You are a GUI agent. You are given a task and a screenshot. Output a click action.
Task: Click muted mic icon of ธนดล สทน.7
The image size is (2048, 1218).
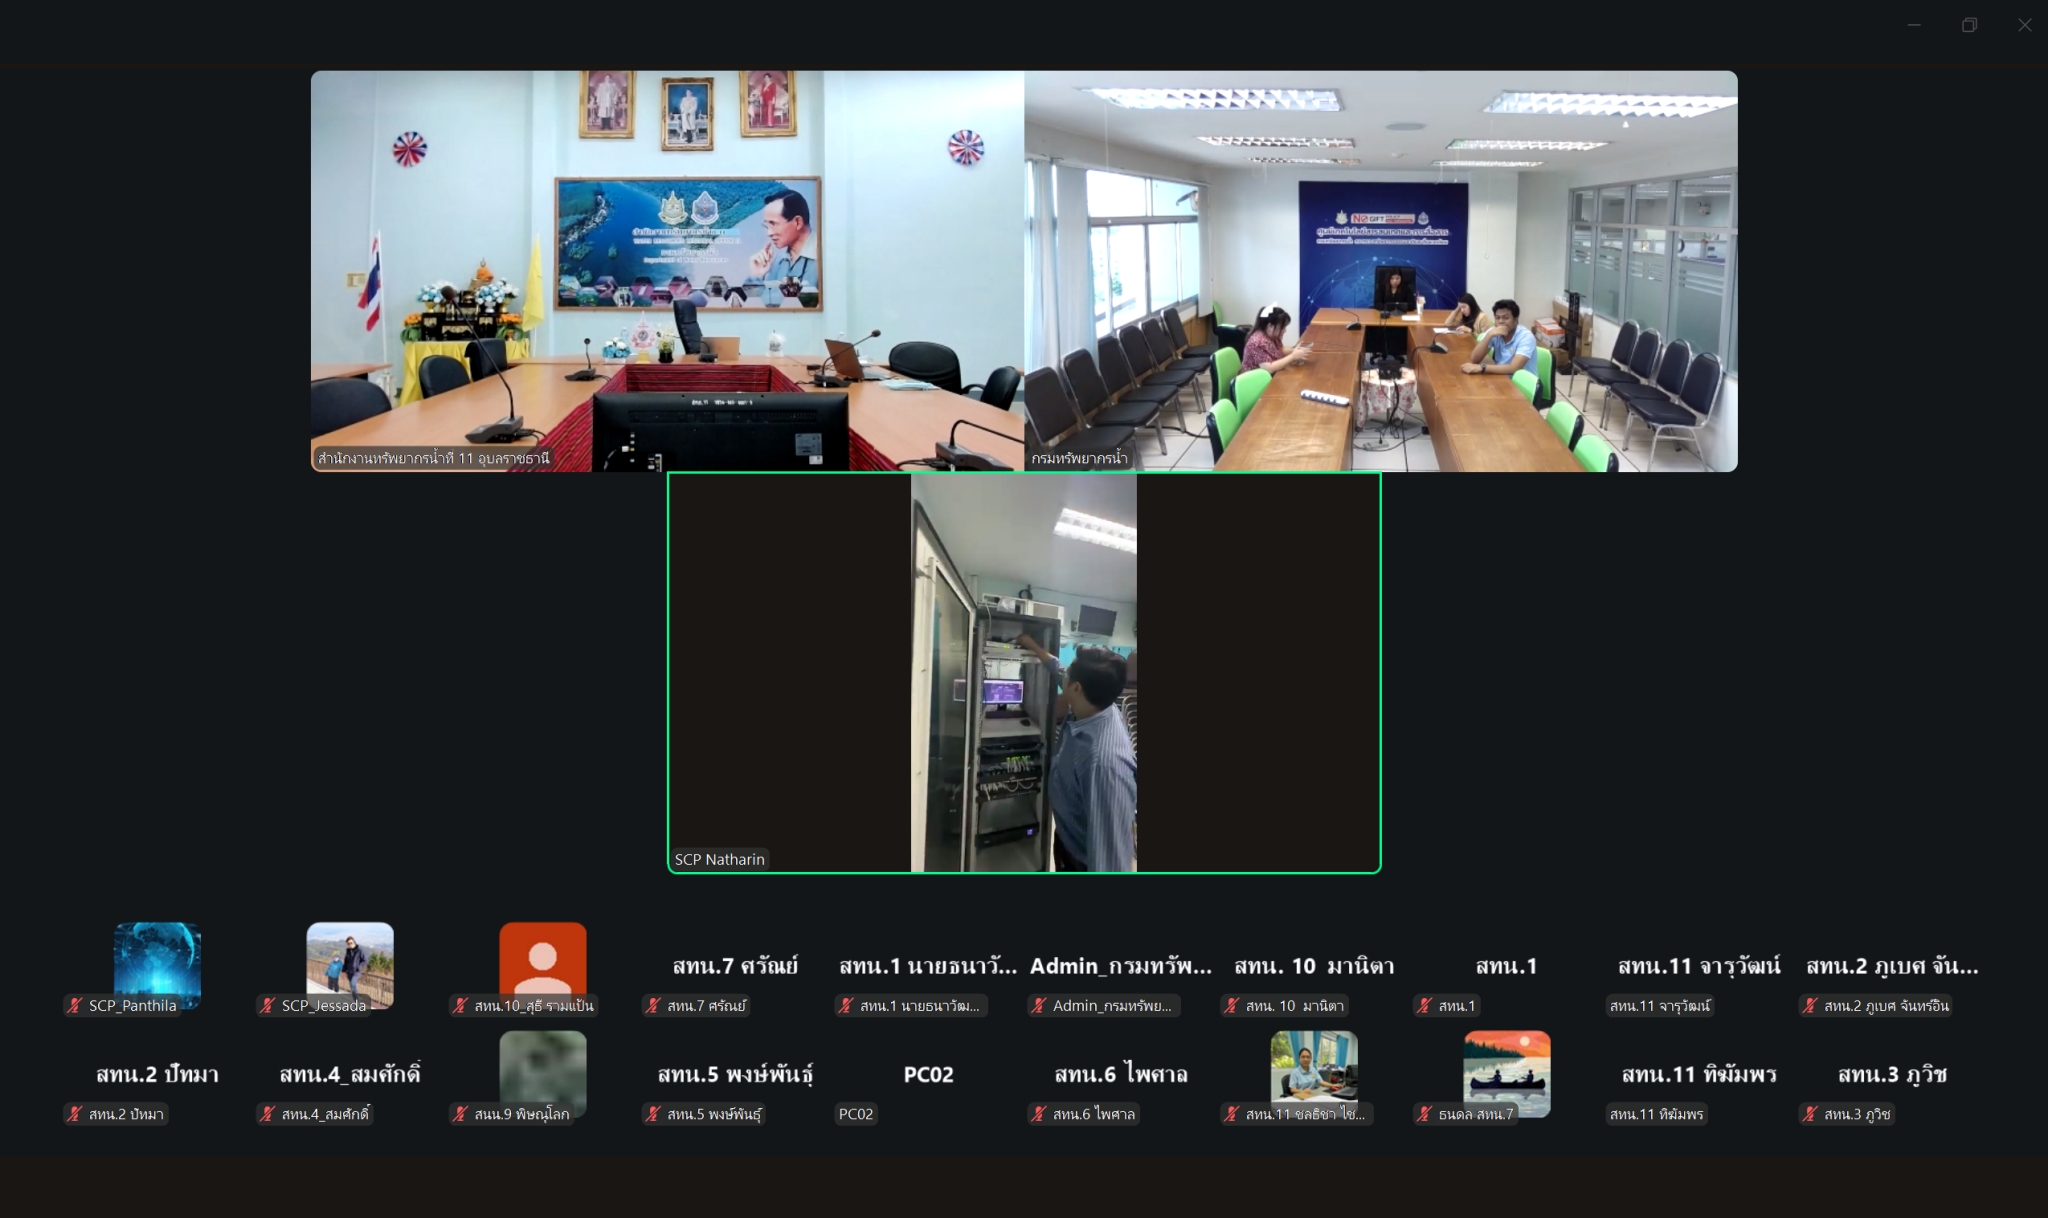(x=1426, y=1114)
